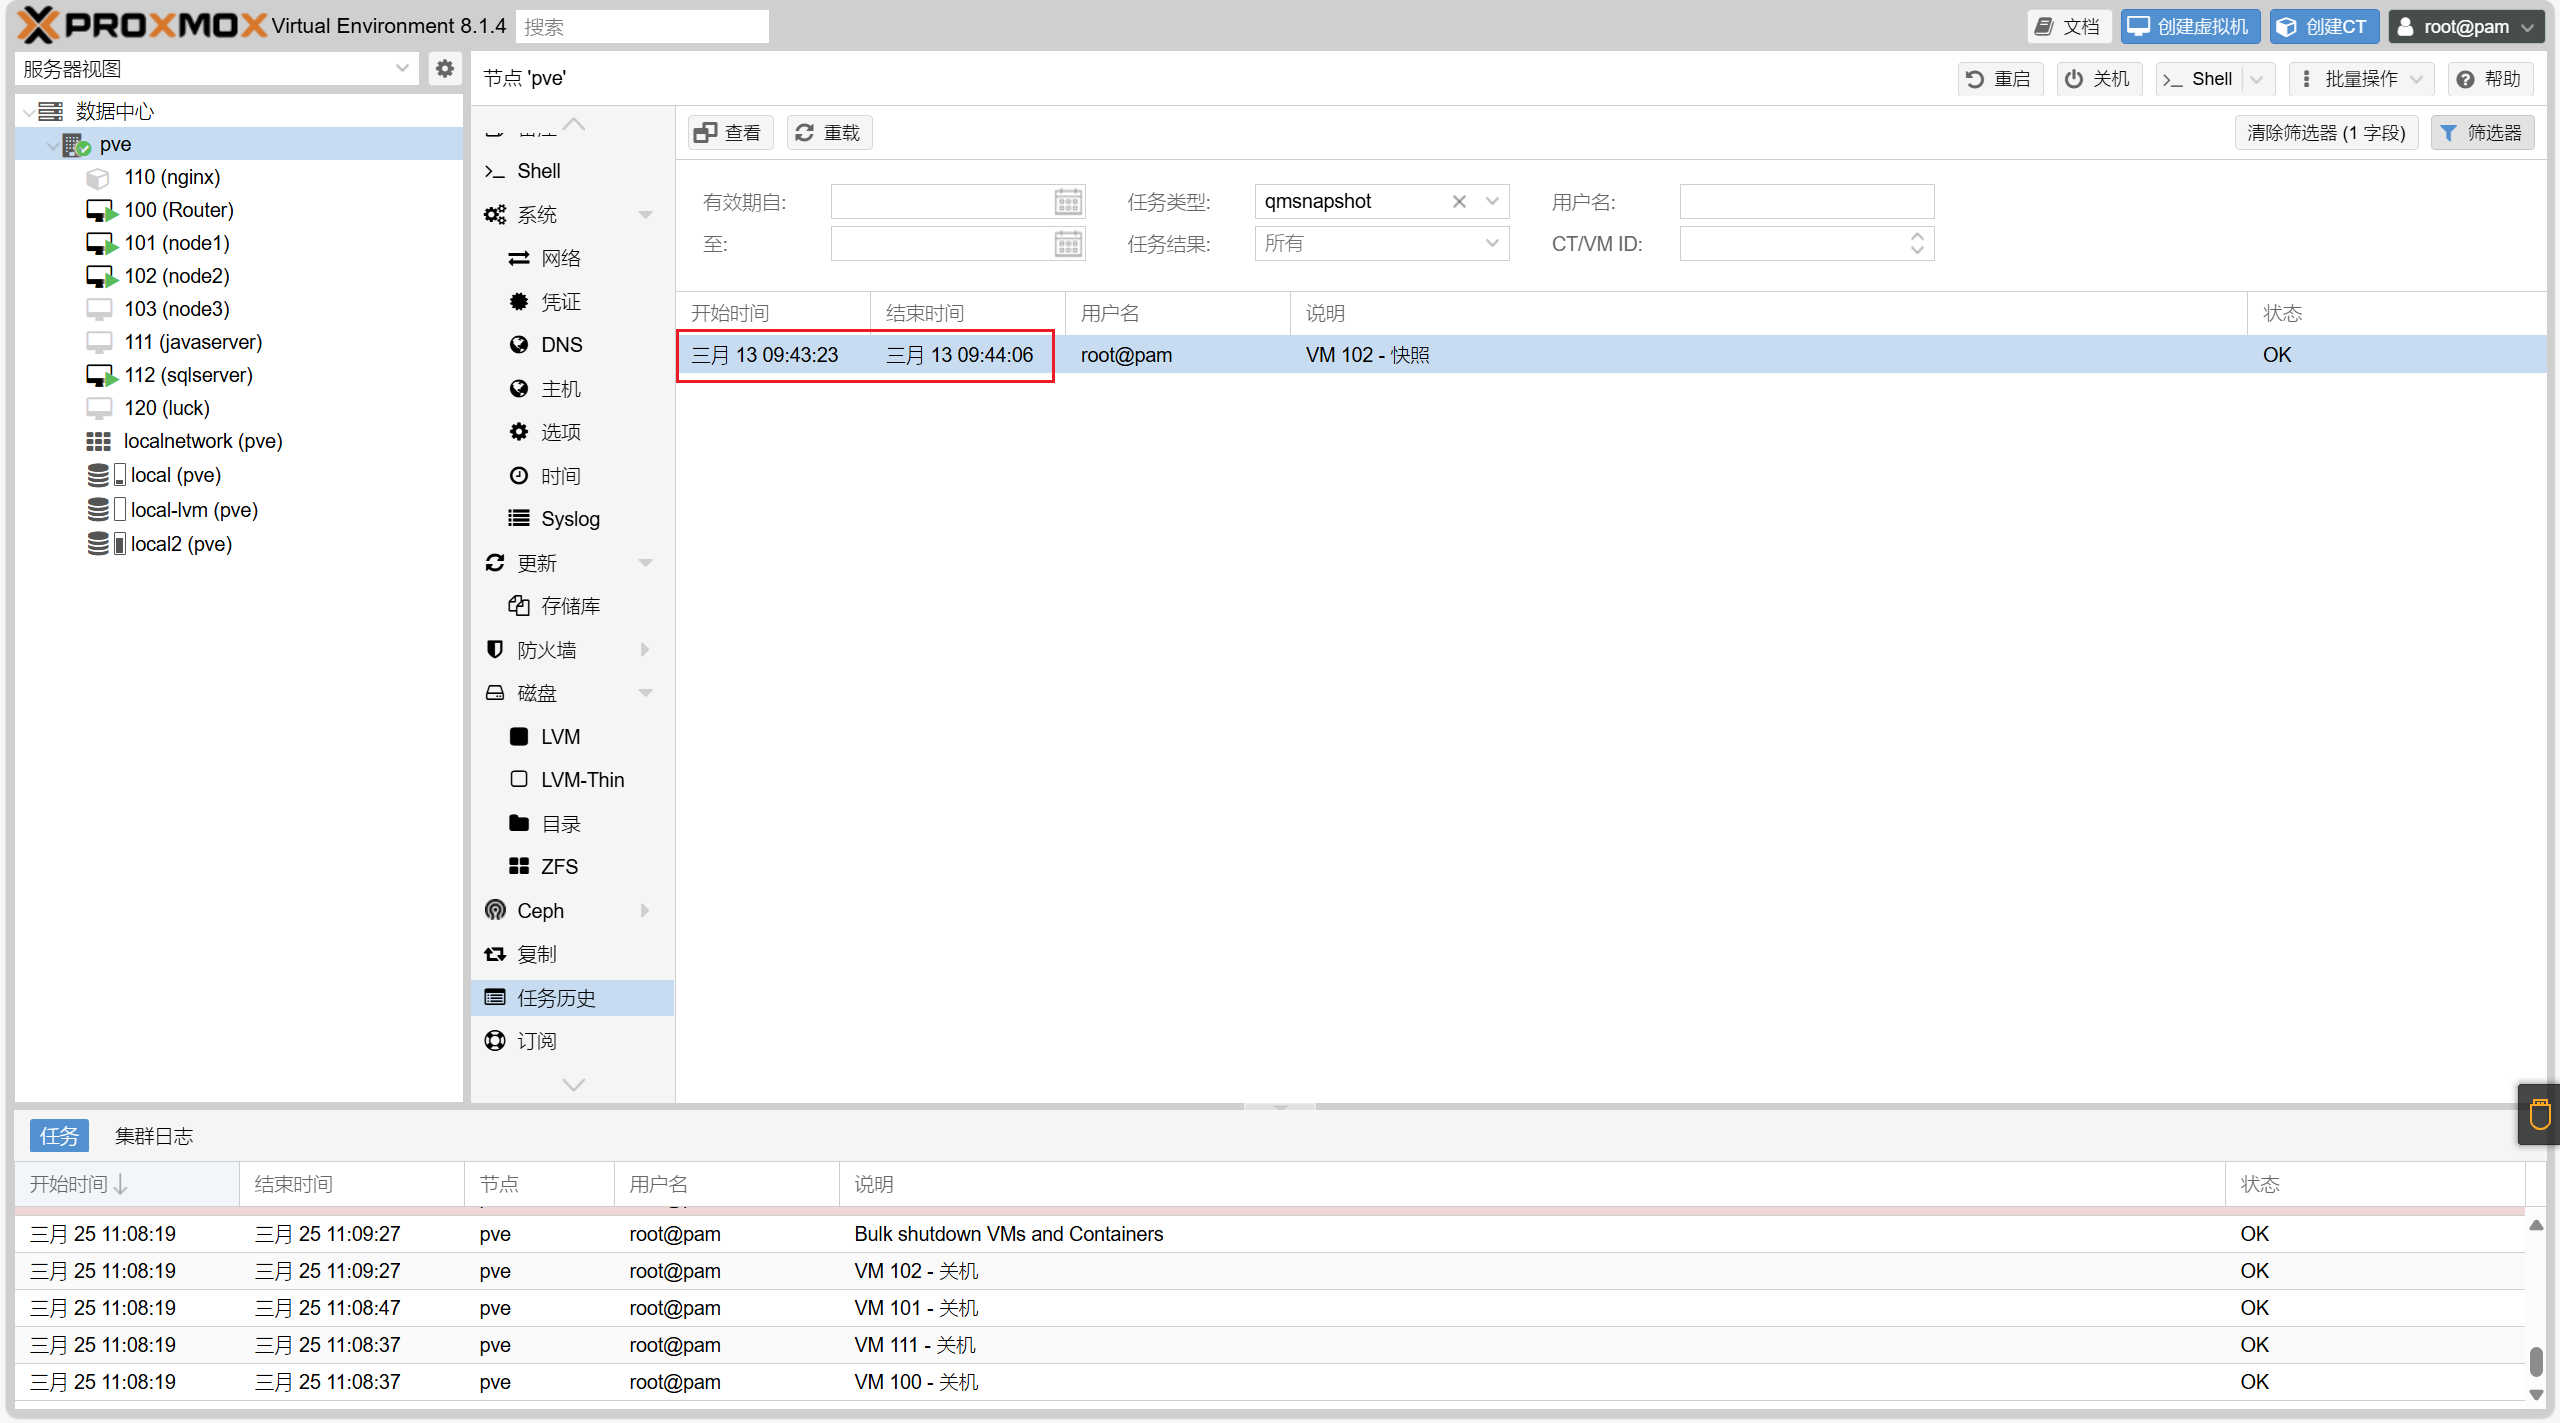
Task: Select the VM 102 - 快照 task row
Action: (x=1611, y=355)
